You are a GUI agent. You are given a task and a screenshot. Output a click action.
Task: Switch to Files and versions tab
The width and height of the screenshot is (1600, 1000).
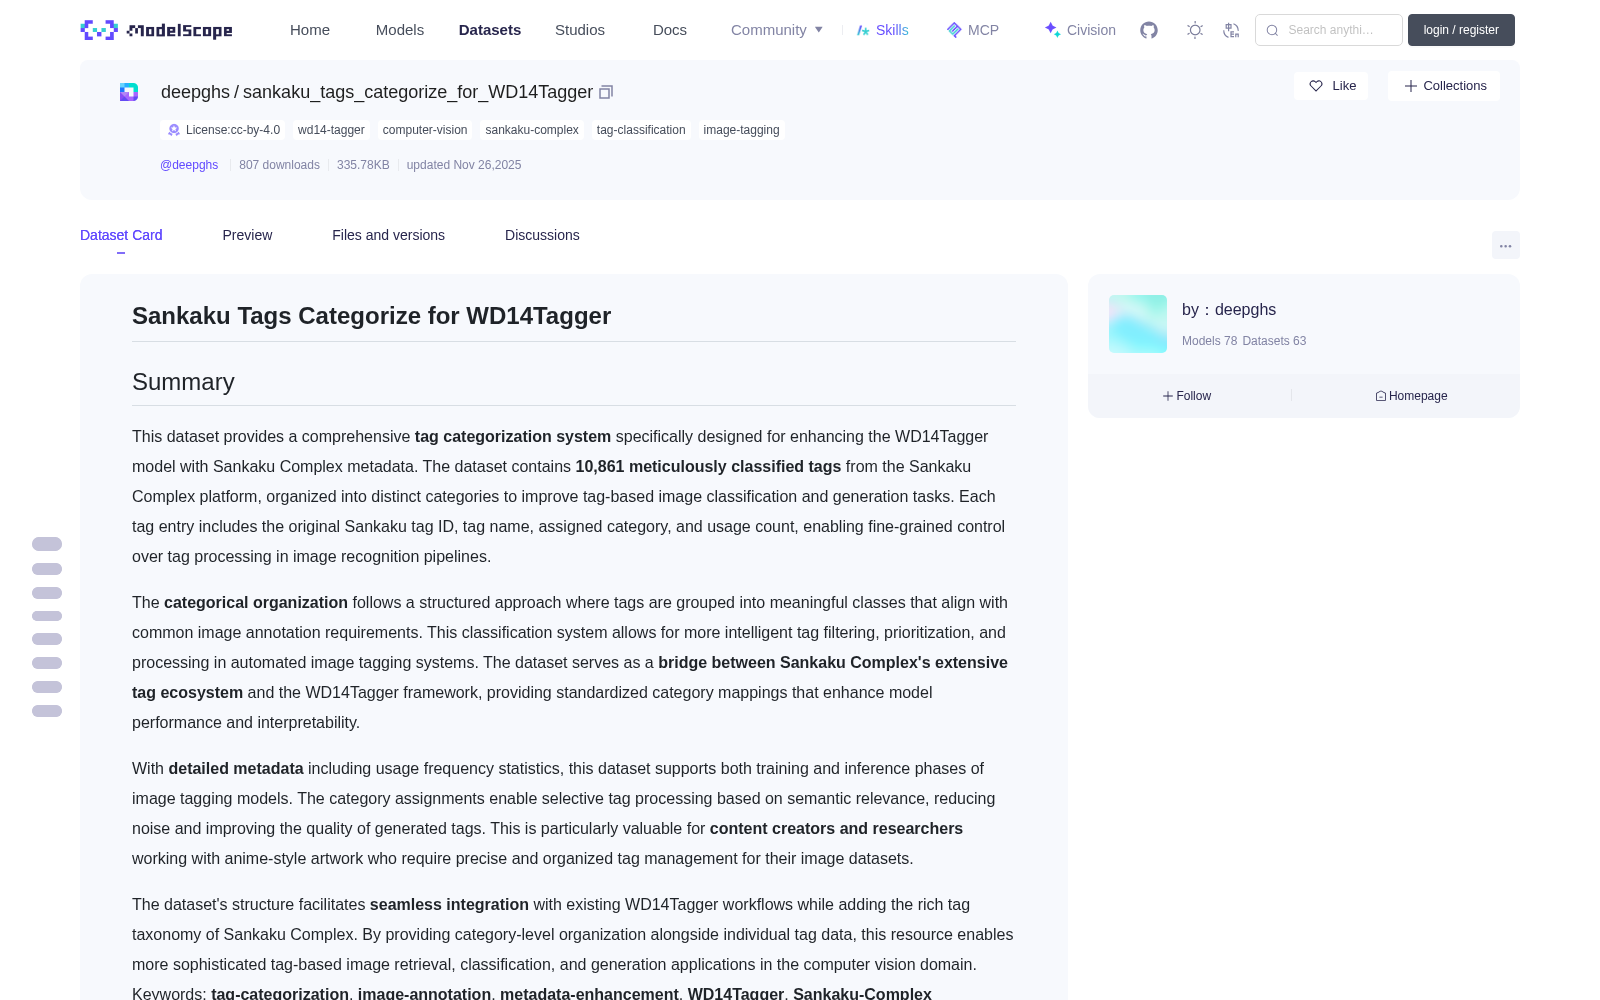click(388, 235)
